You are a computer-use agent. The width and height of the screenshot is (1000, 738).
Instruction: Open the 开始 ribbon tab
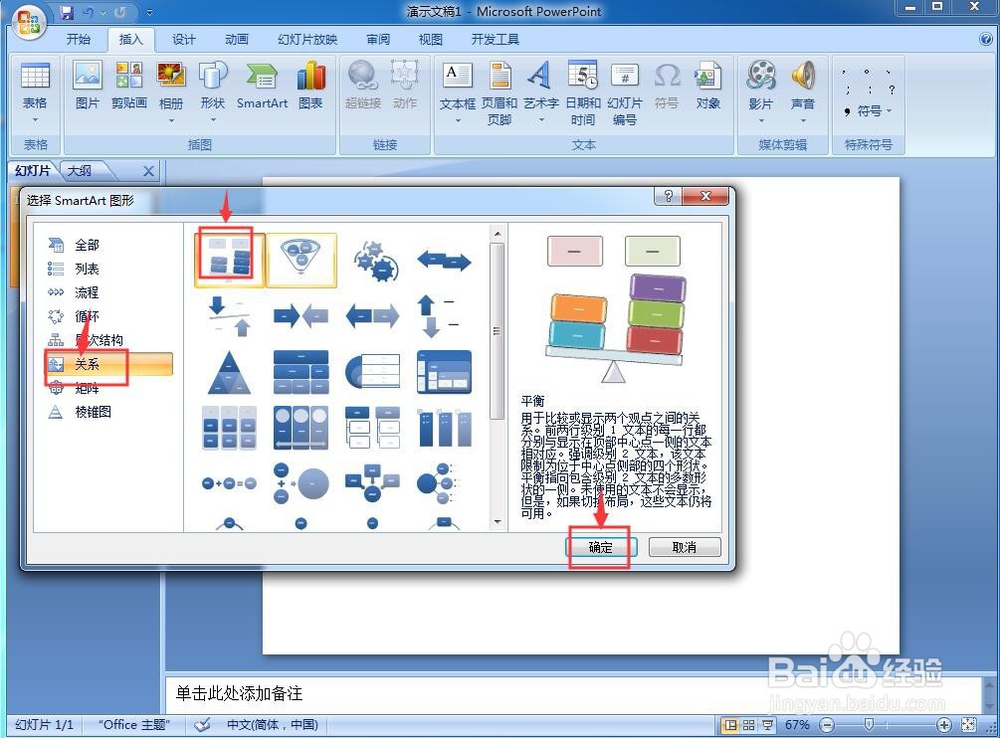[x=78, y=40]
